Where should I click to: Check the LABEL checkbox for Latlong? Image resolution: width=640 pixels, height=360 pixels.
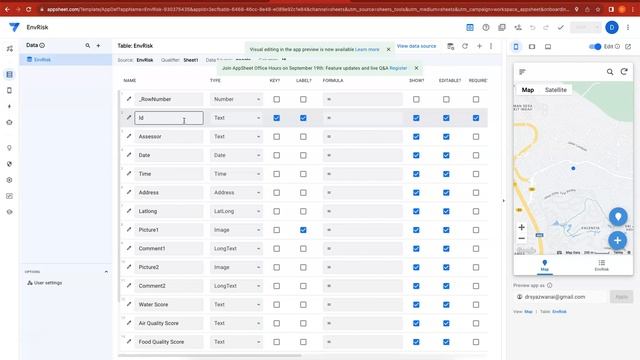click(x=303, y=211)
